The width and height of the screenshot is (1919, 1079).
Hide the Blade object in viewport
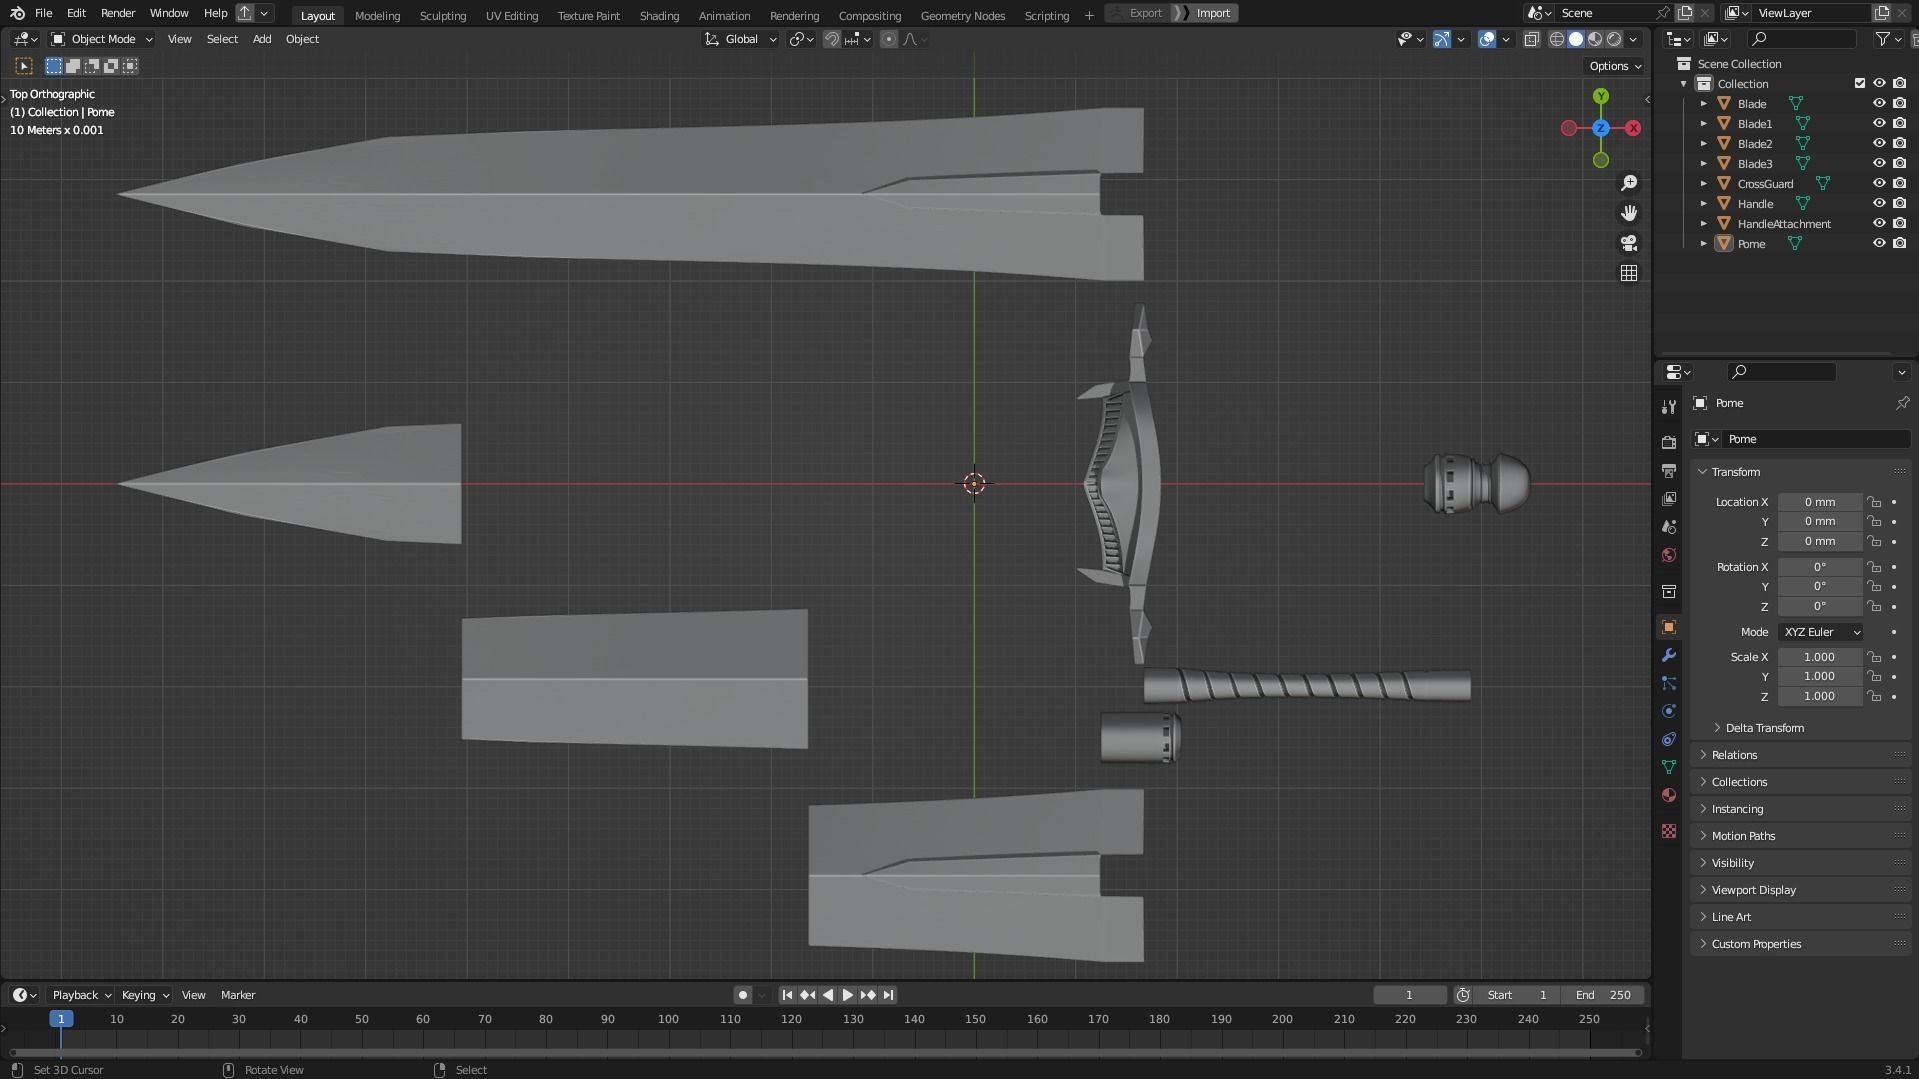1878,103
